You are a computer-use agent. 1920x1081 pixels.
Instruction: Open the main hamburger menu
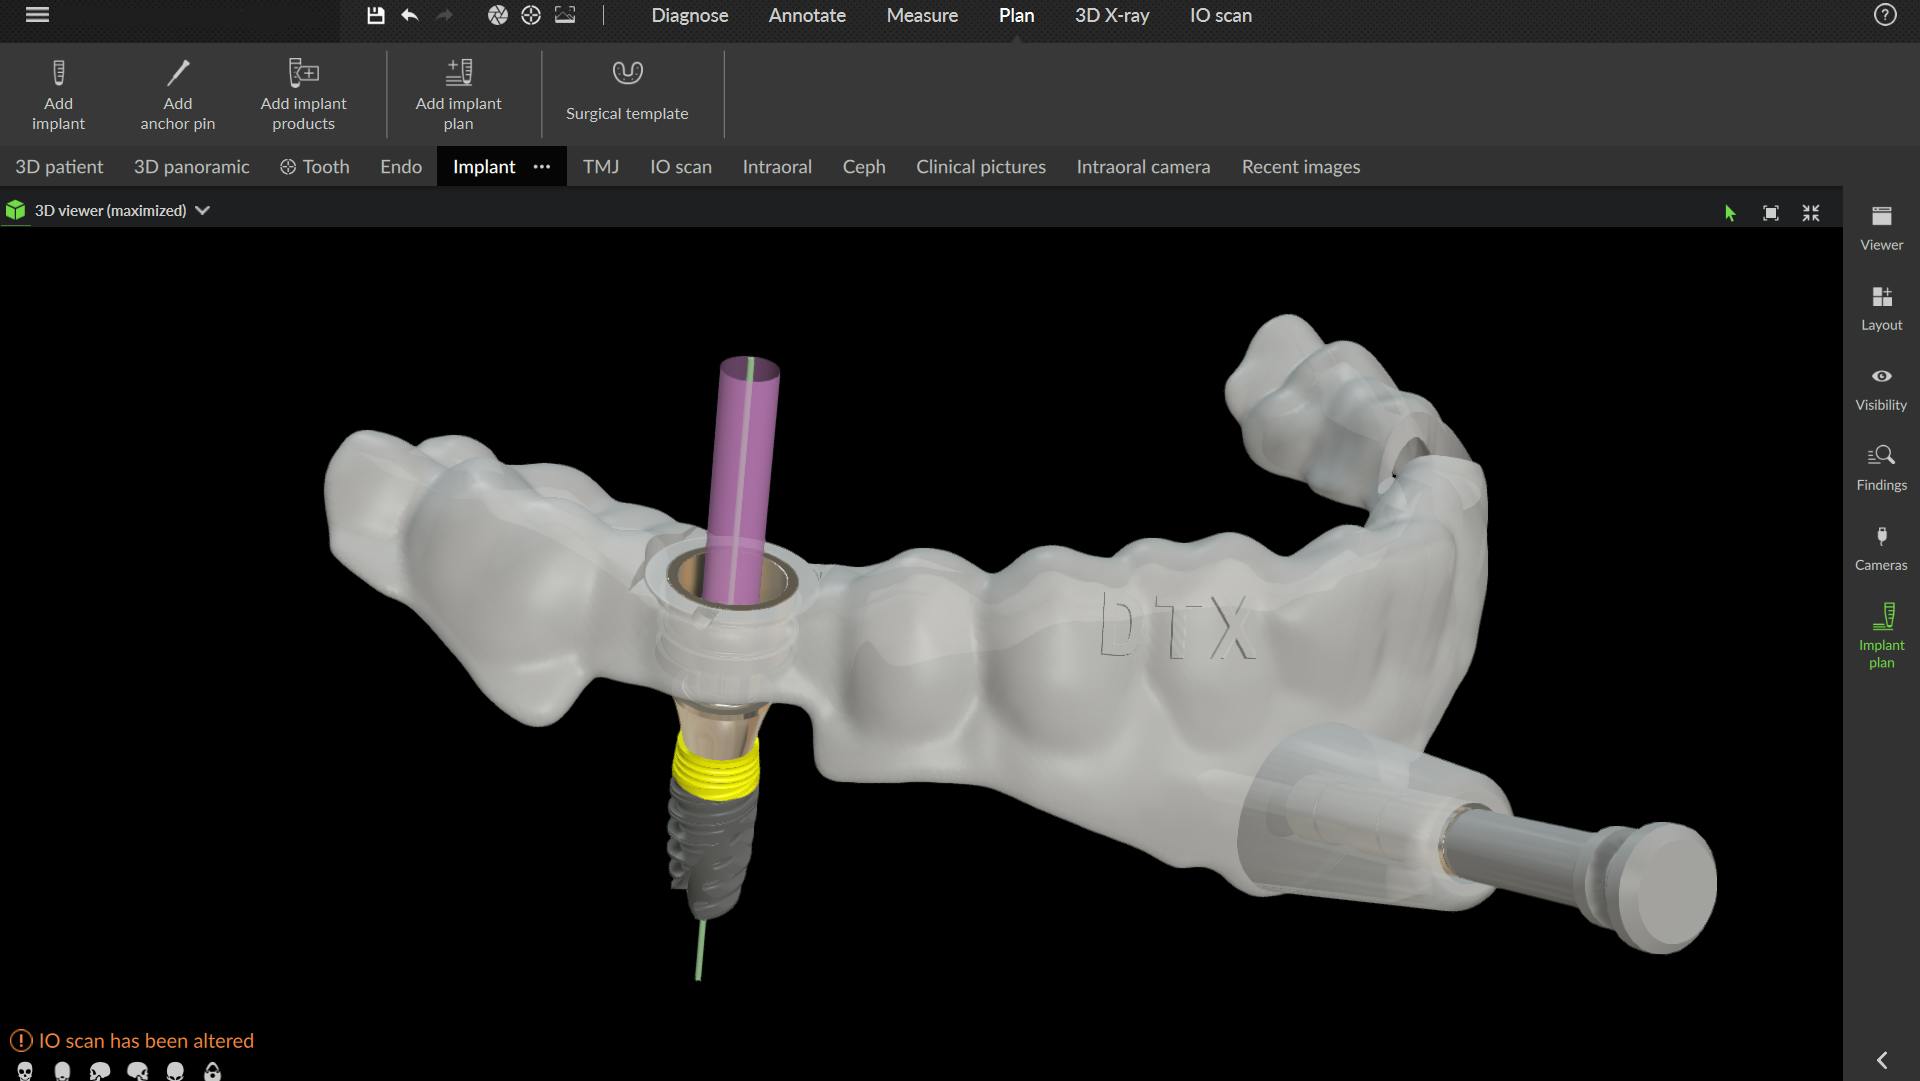pos(37,15)
